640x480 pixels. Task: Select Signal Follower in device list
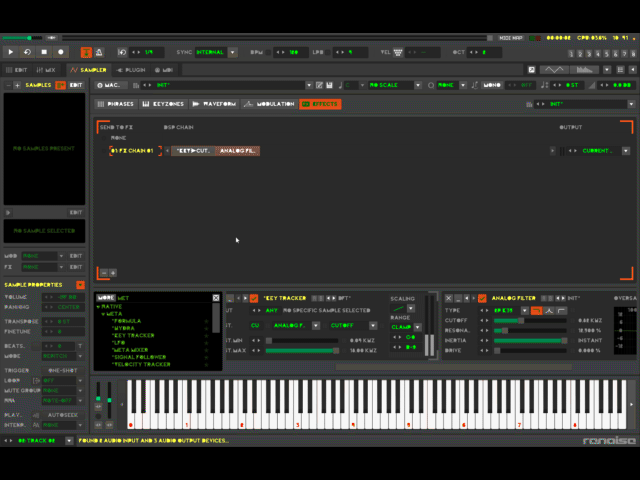tap(139, 357)
